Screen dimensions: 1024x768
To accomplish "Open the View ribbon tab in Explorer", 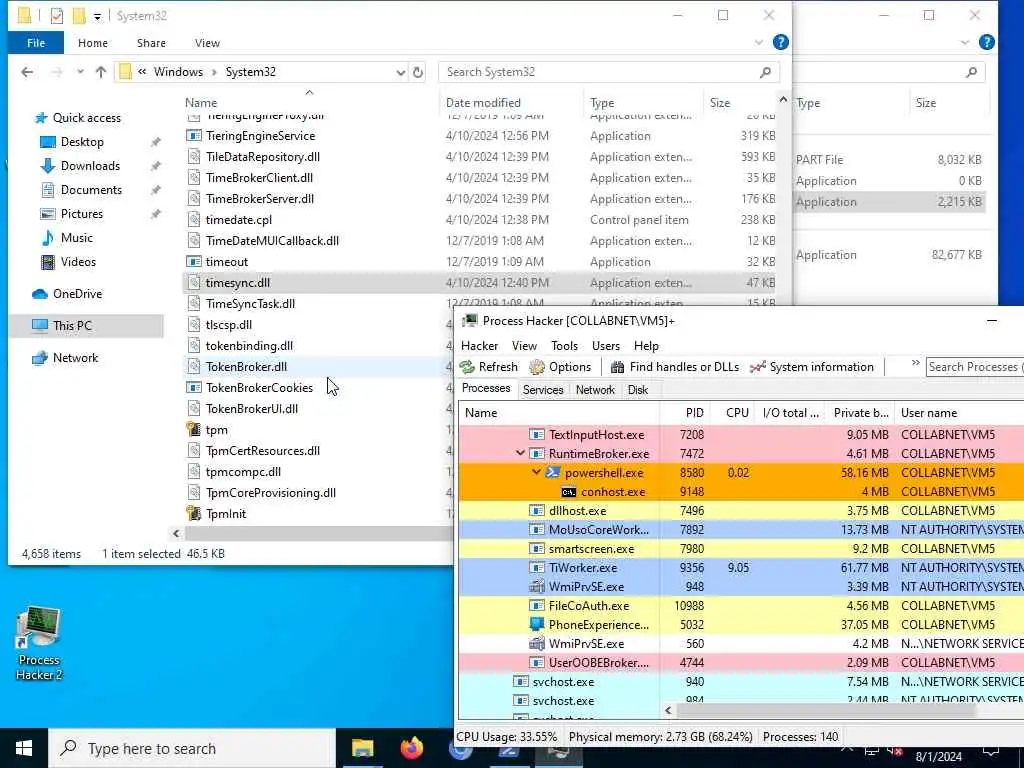I will pyautogui.click(x=207, y=43).
